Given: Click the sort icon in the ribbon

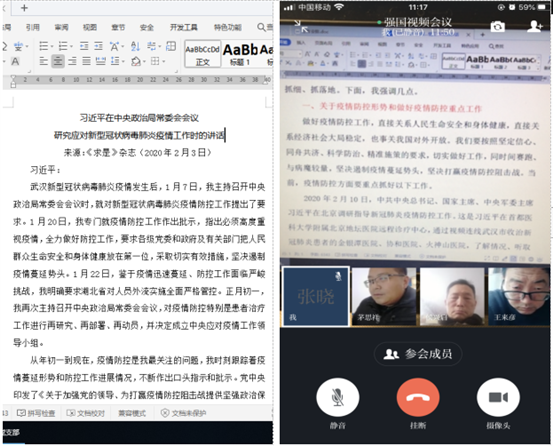Looking at the screenshot, I should pyautogui.click(x=135, y=46).
